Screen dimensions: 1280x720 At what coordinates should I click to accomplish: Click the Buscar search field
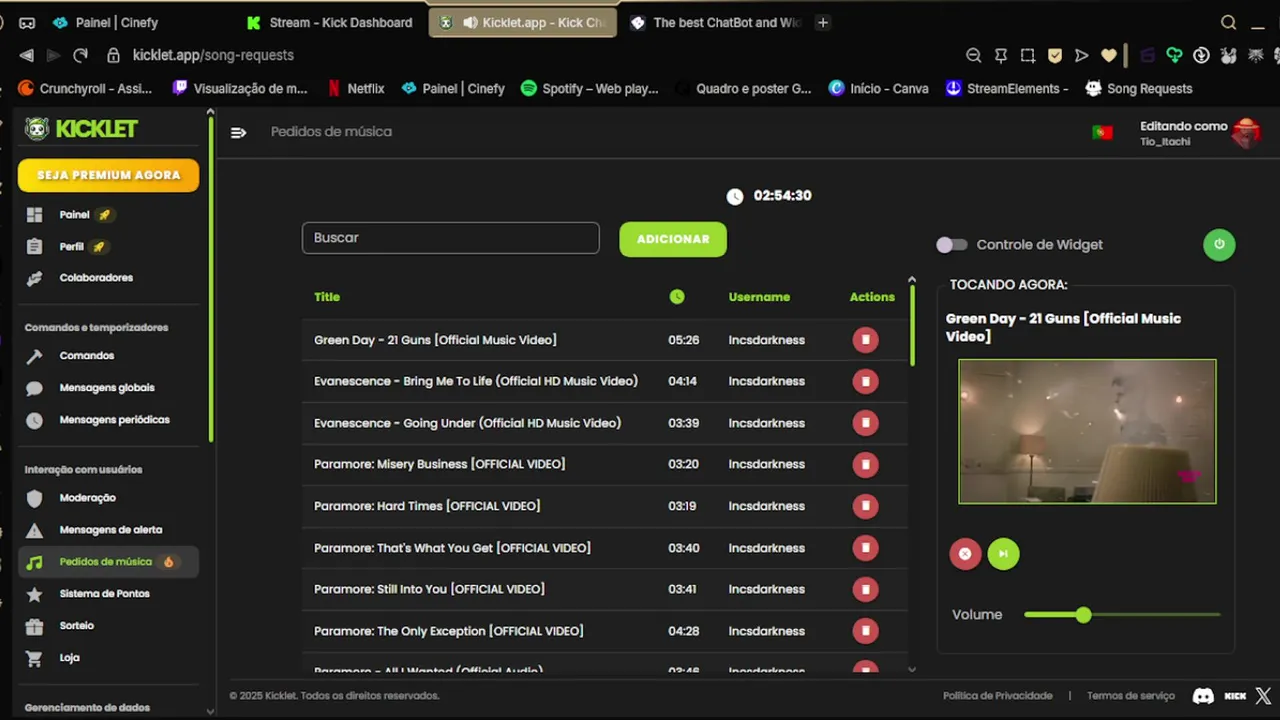[x=451, y=238]
